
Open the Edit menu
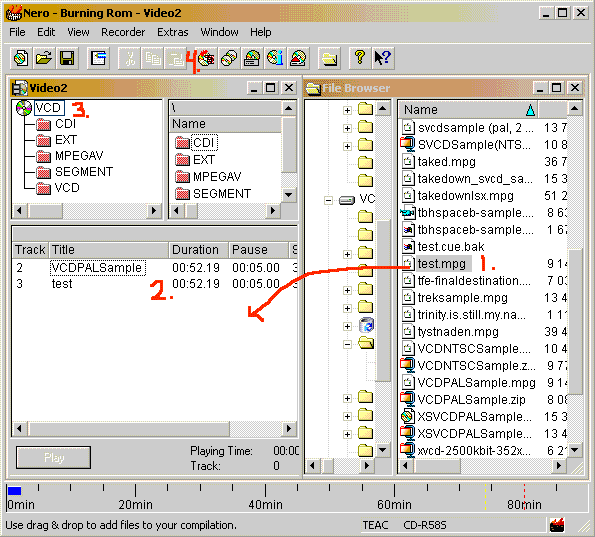[x=46, y=32]
